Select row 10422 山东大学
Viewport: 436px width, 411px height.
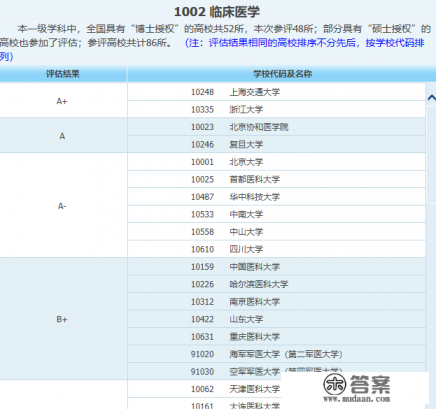pos(276,319)
